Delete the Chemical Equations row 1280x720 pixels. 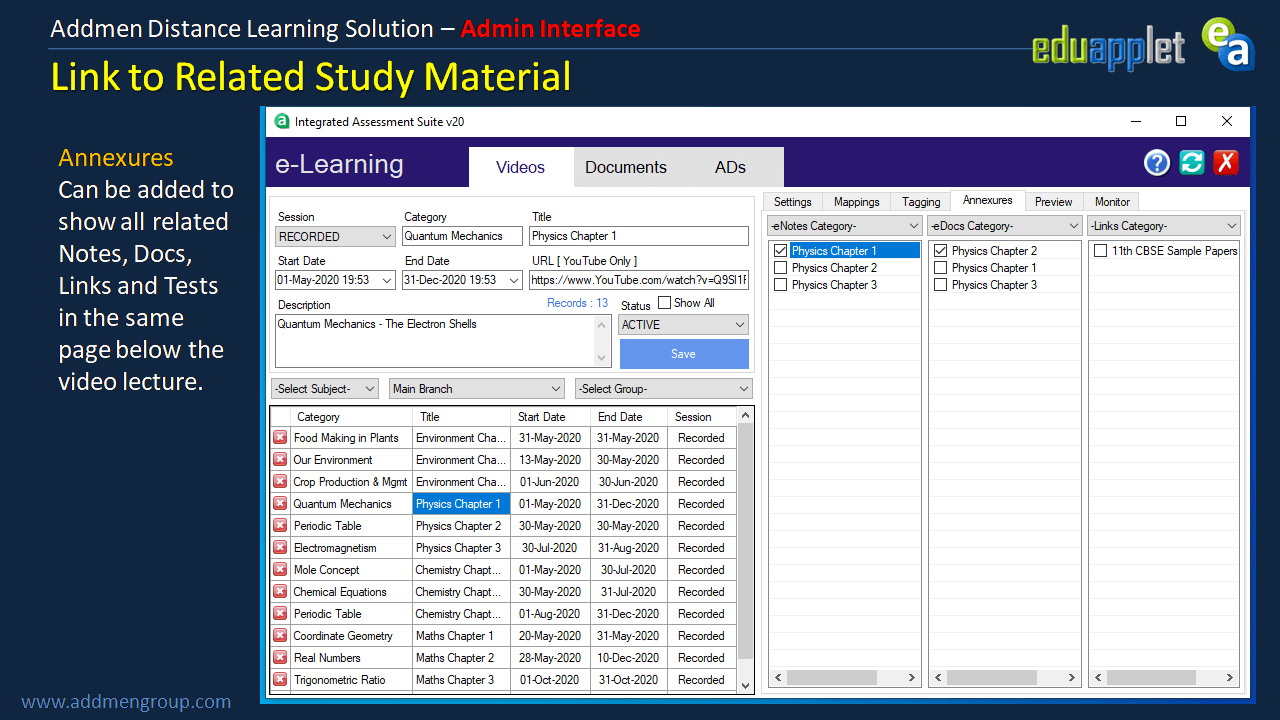click(280, 592)
